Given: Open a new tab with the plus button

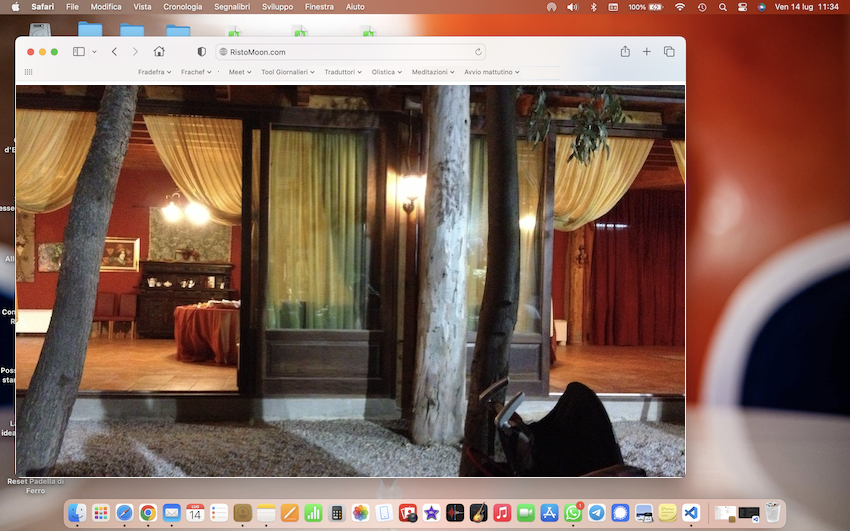Looking at the screenshot, I should coord(647,51).
